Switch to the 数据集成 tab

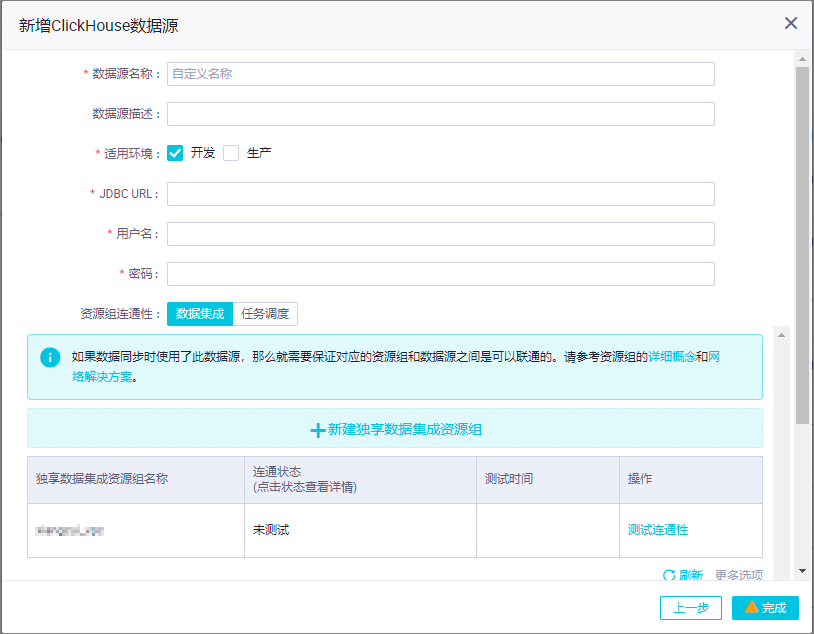point(200,314)
